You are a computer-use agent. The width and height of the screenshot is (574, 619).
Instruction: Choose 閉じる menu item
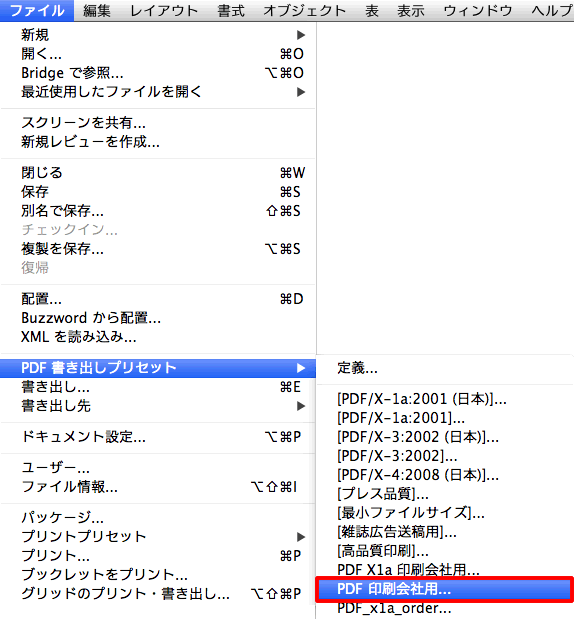158,173
